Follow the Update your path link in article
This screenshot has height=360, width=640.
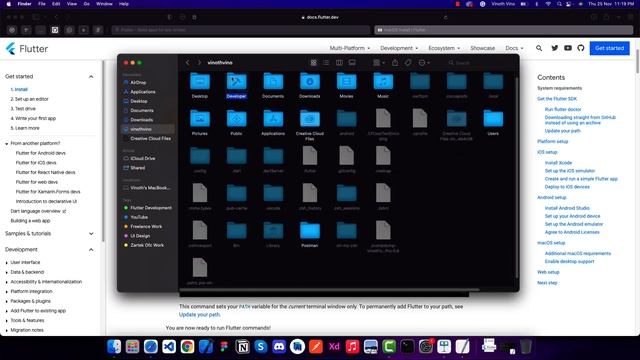199,315
